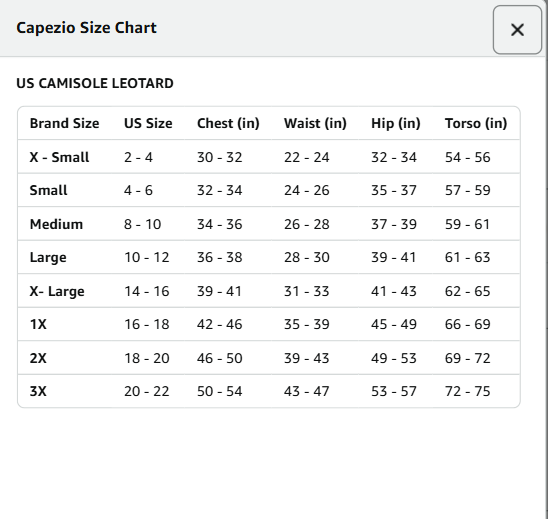Select the Waist (in) column header
The image size is (548, 519).
coord(315,123)
